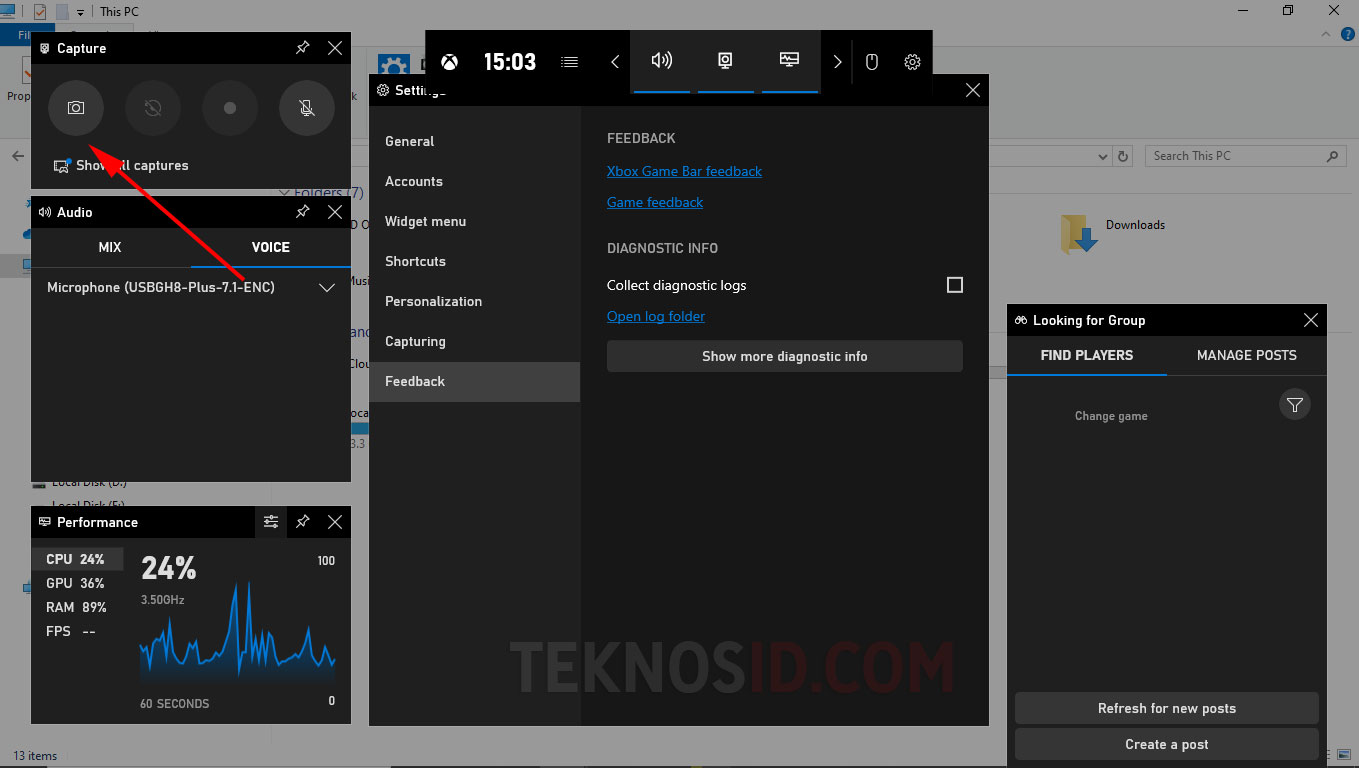Select the VOICE audio tab
The image size is (1359, 768).
[271, 247]
